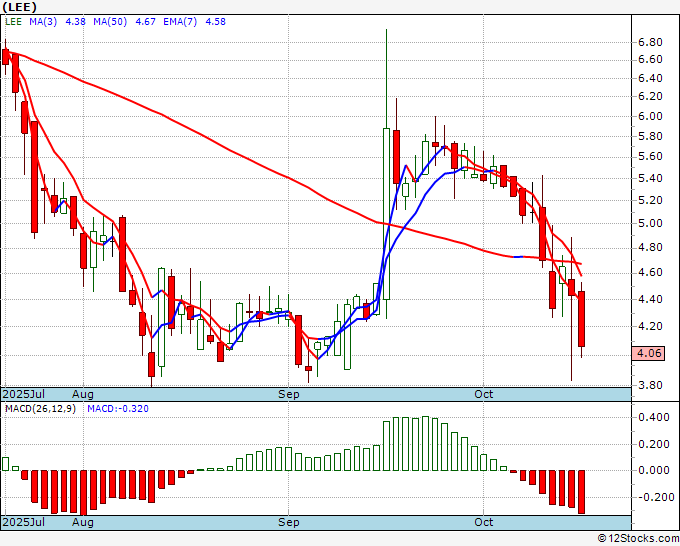680x546 pixels.
Task: Click the 5.20 price axis label
Action: 650,200
